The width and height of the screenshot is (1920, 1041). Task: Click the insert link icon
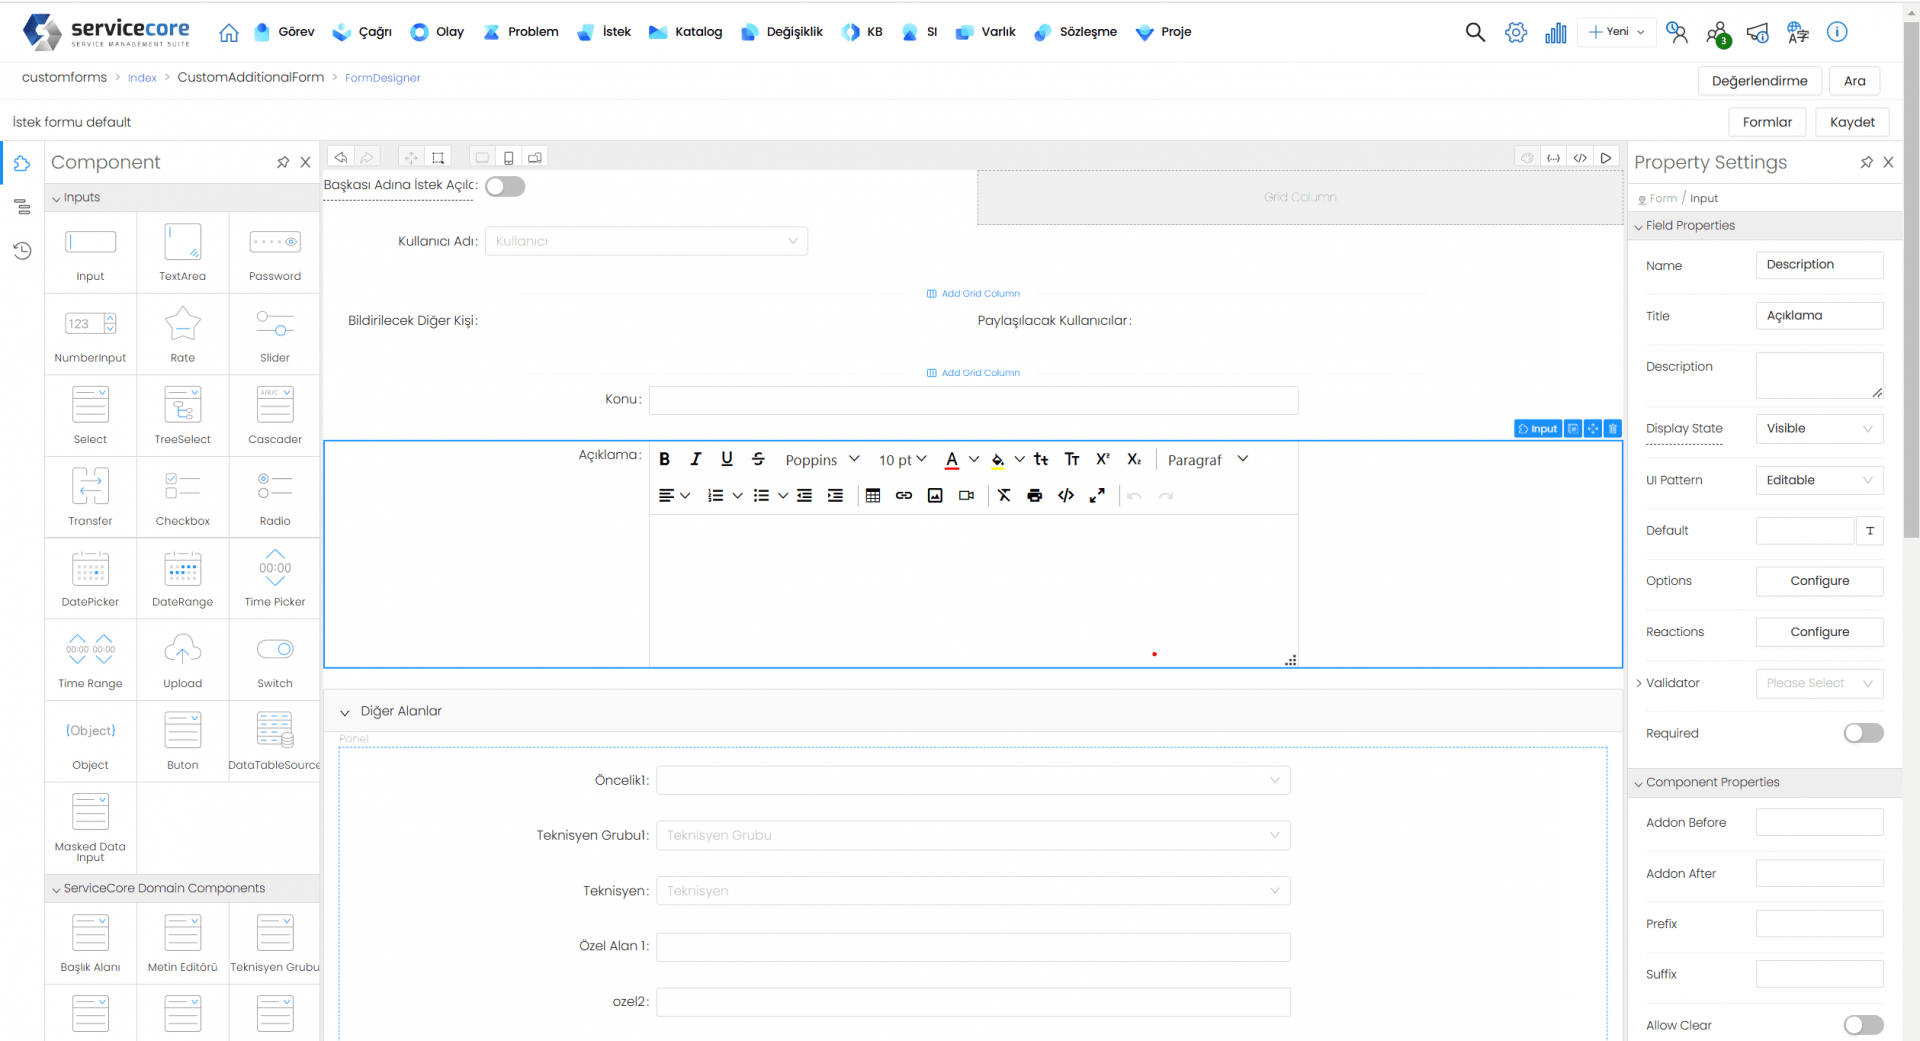[904, 496]
